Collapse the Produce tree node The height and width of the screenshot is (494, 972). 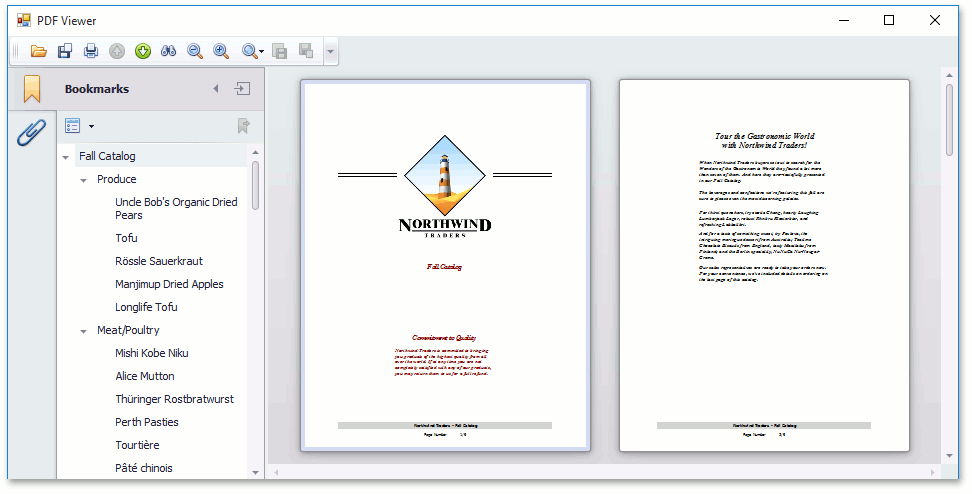click(84, 180)
